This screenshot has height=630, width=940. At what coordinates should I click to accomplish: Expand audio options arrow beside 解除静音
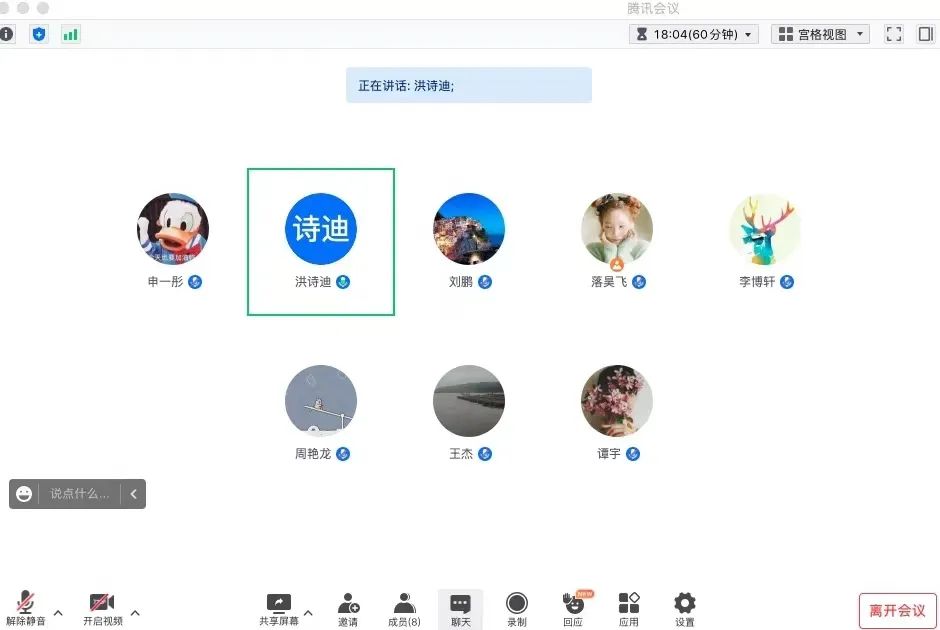[58, 613]
